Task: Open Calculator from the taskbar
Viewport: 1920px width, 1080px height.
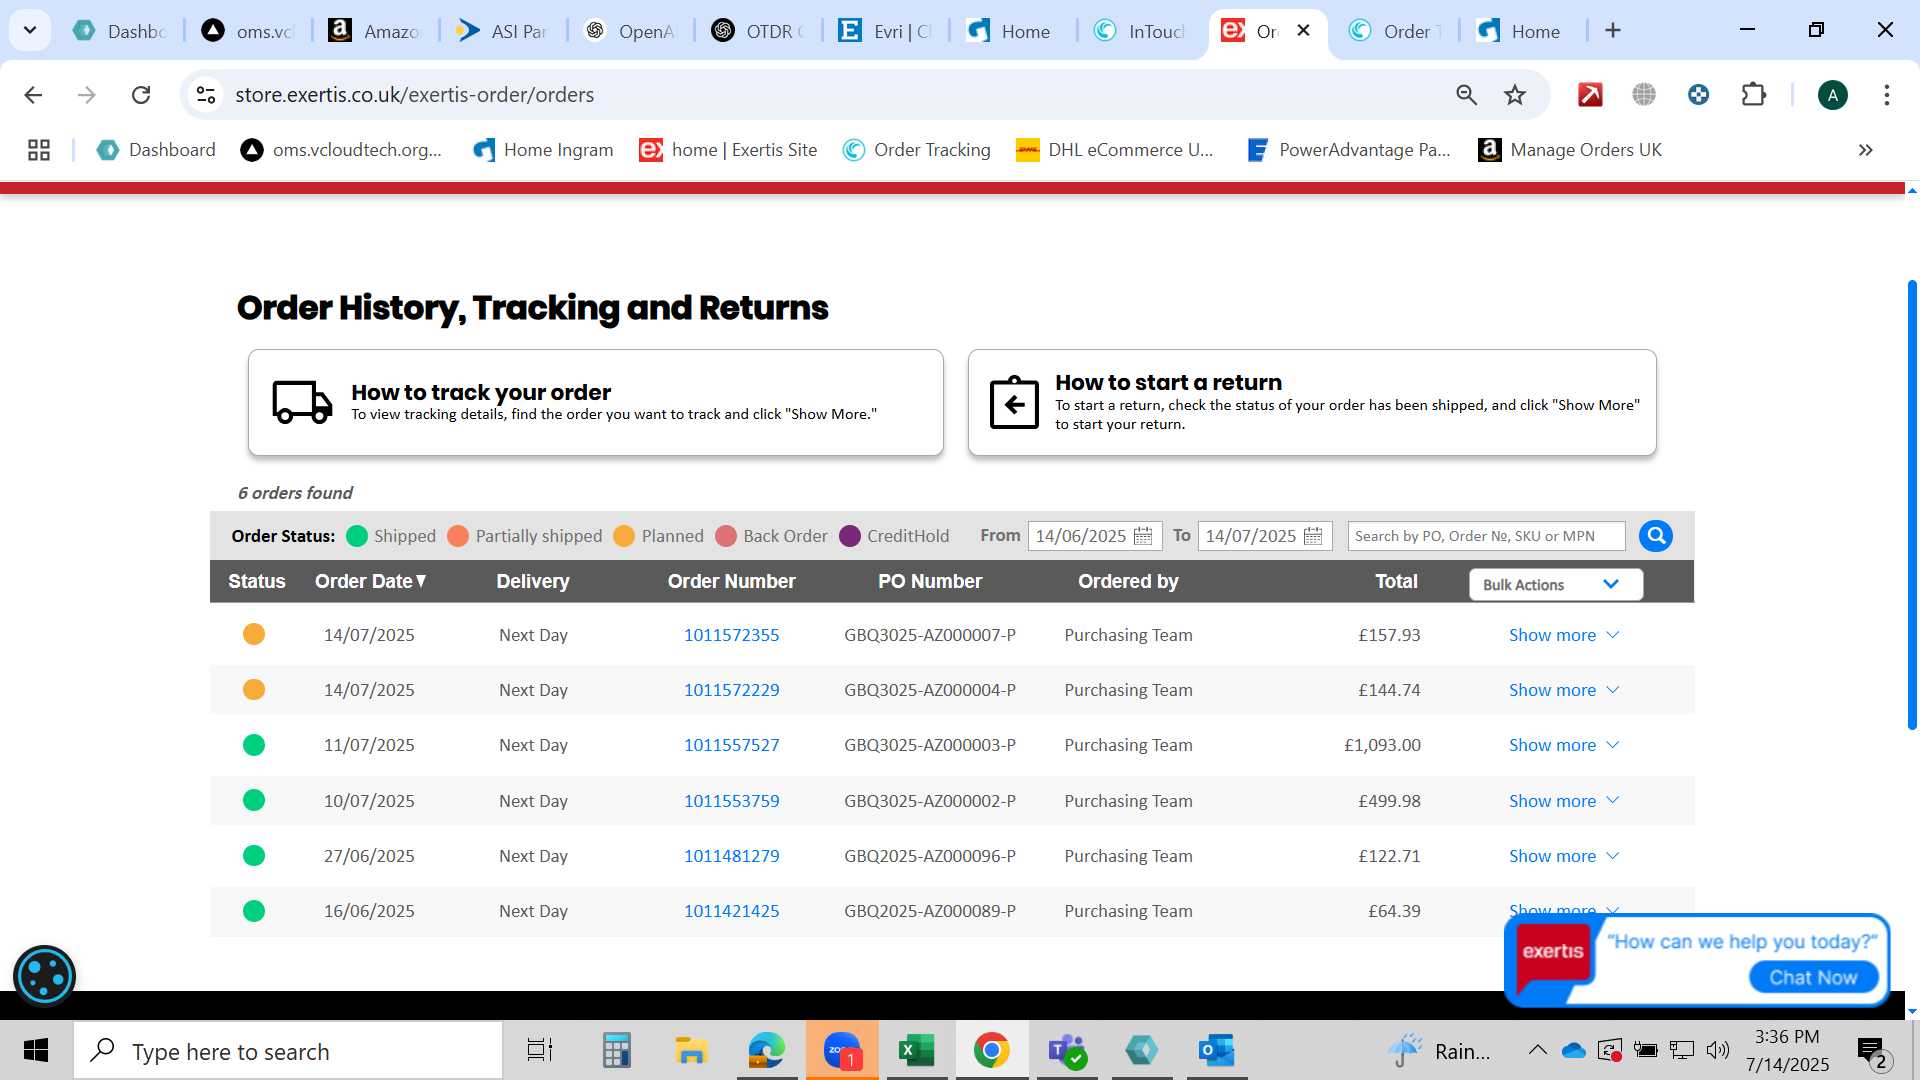Action: (x=616, y=1051)
